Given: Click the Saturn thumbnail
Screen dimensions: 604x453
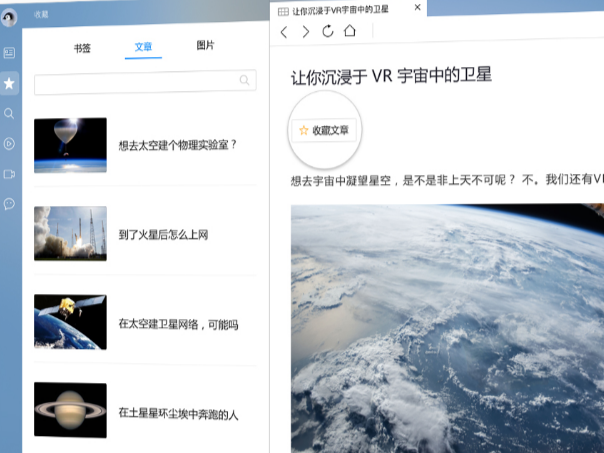Looking at the screenshot, I should 70,410.
